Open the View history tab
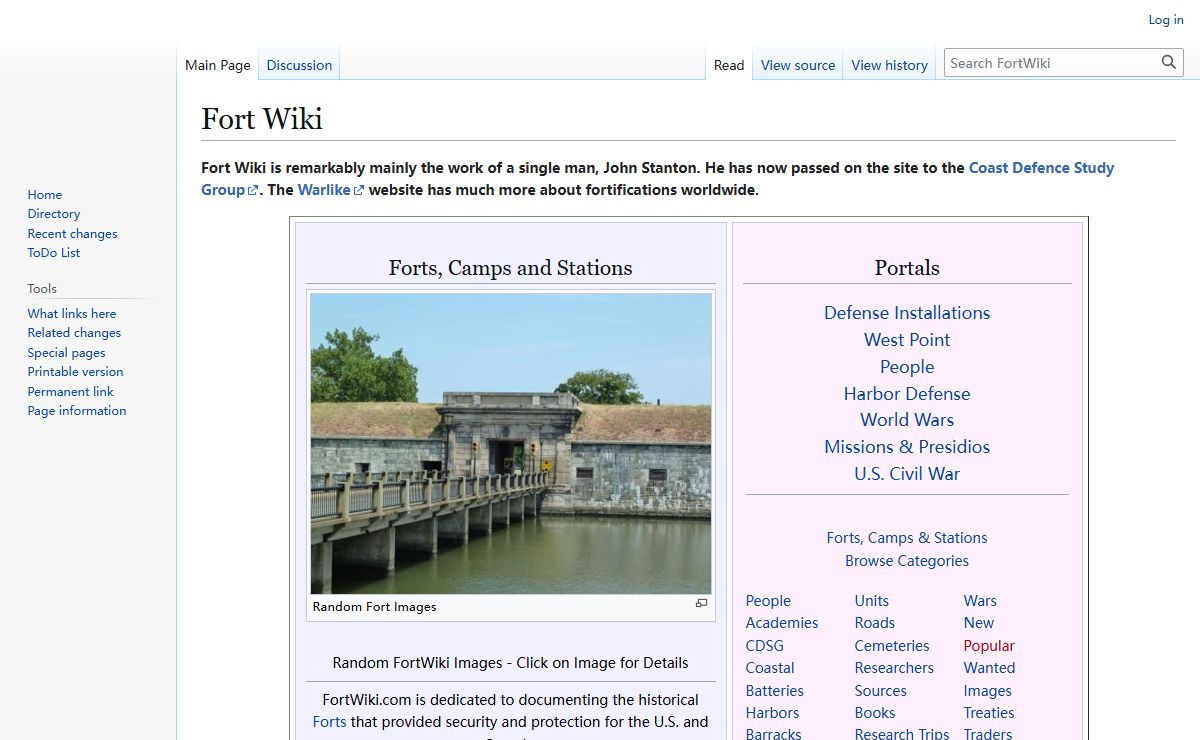Screen dimensions: 1200x740 pos(889,65)
